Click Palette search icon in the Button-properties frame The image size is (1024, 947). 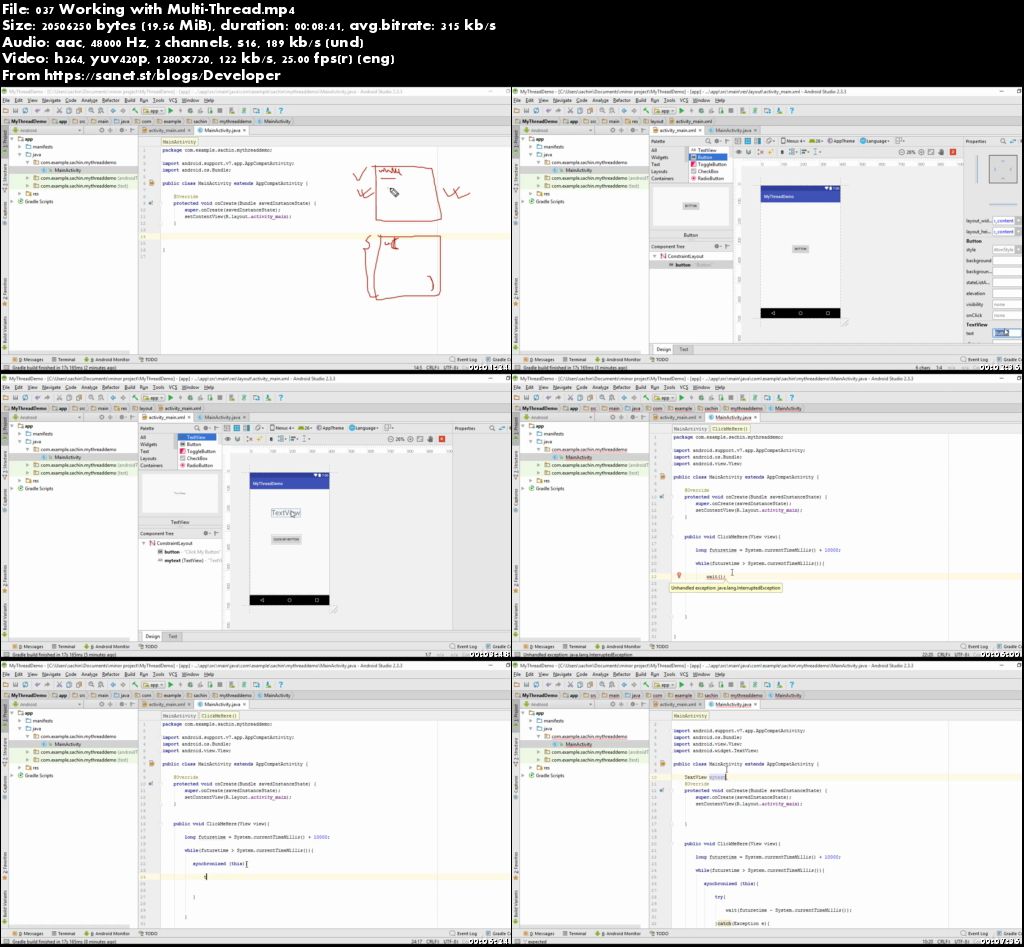point(708,141)
